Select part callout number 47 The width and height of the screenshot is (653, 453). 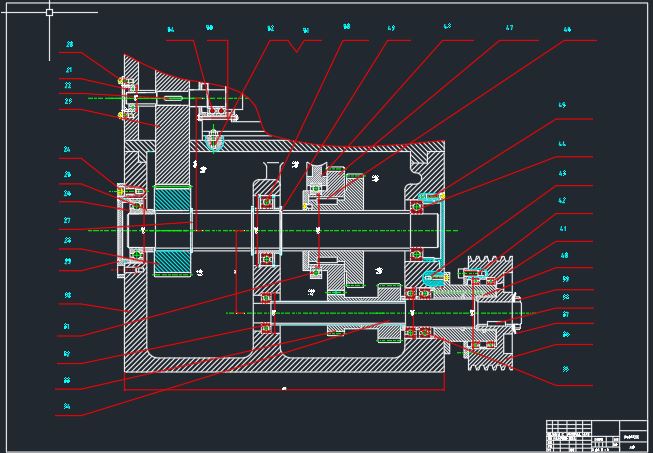point(509,28)
